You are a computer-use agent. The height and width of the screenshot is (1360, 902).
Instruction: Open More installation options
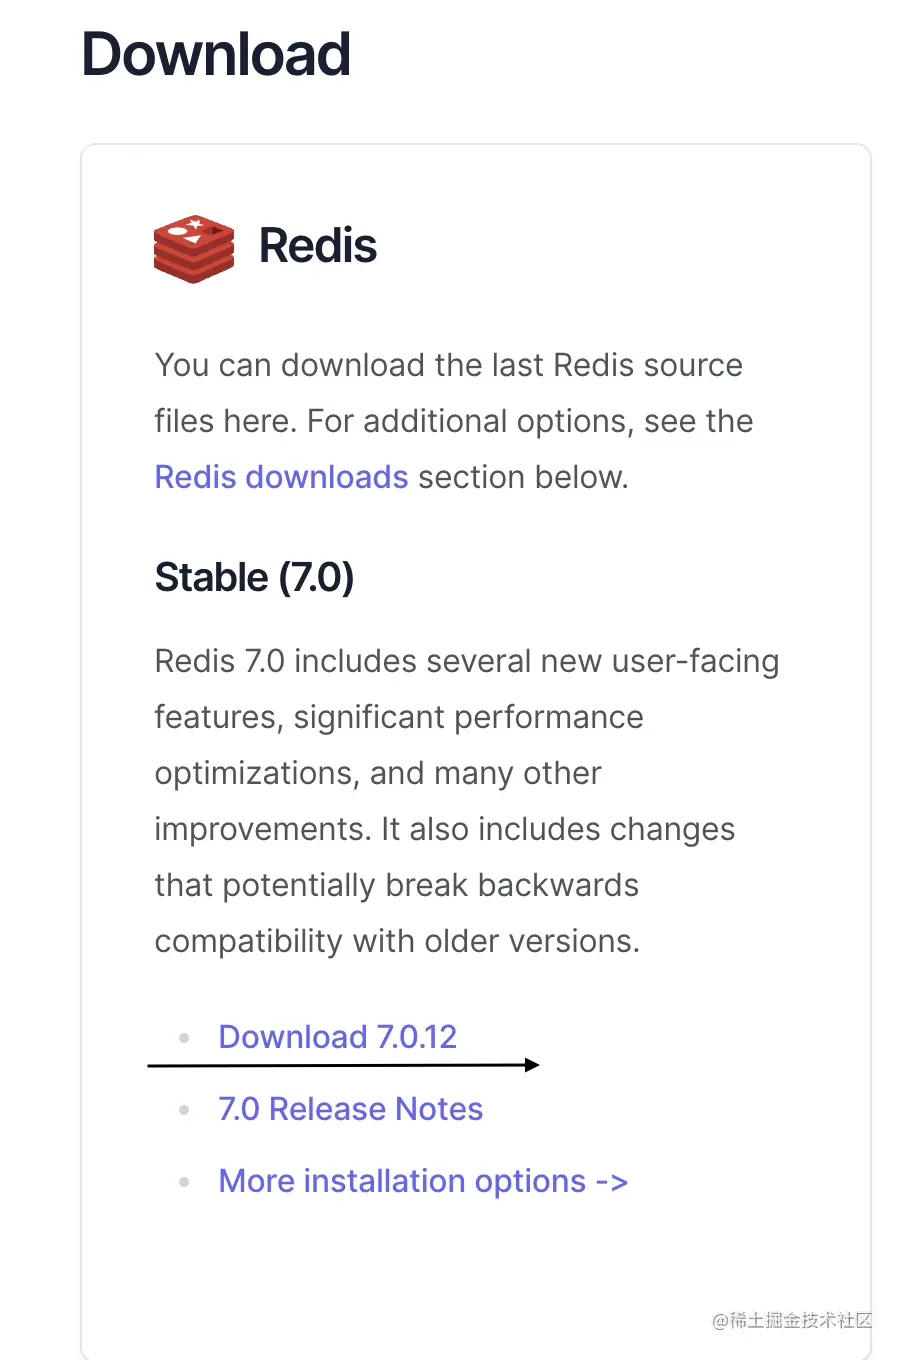[x=398, y=1182]
